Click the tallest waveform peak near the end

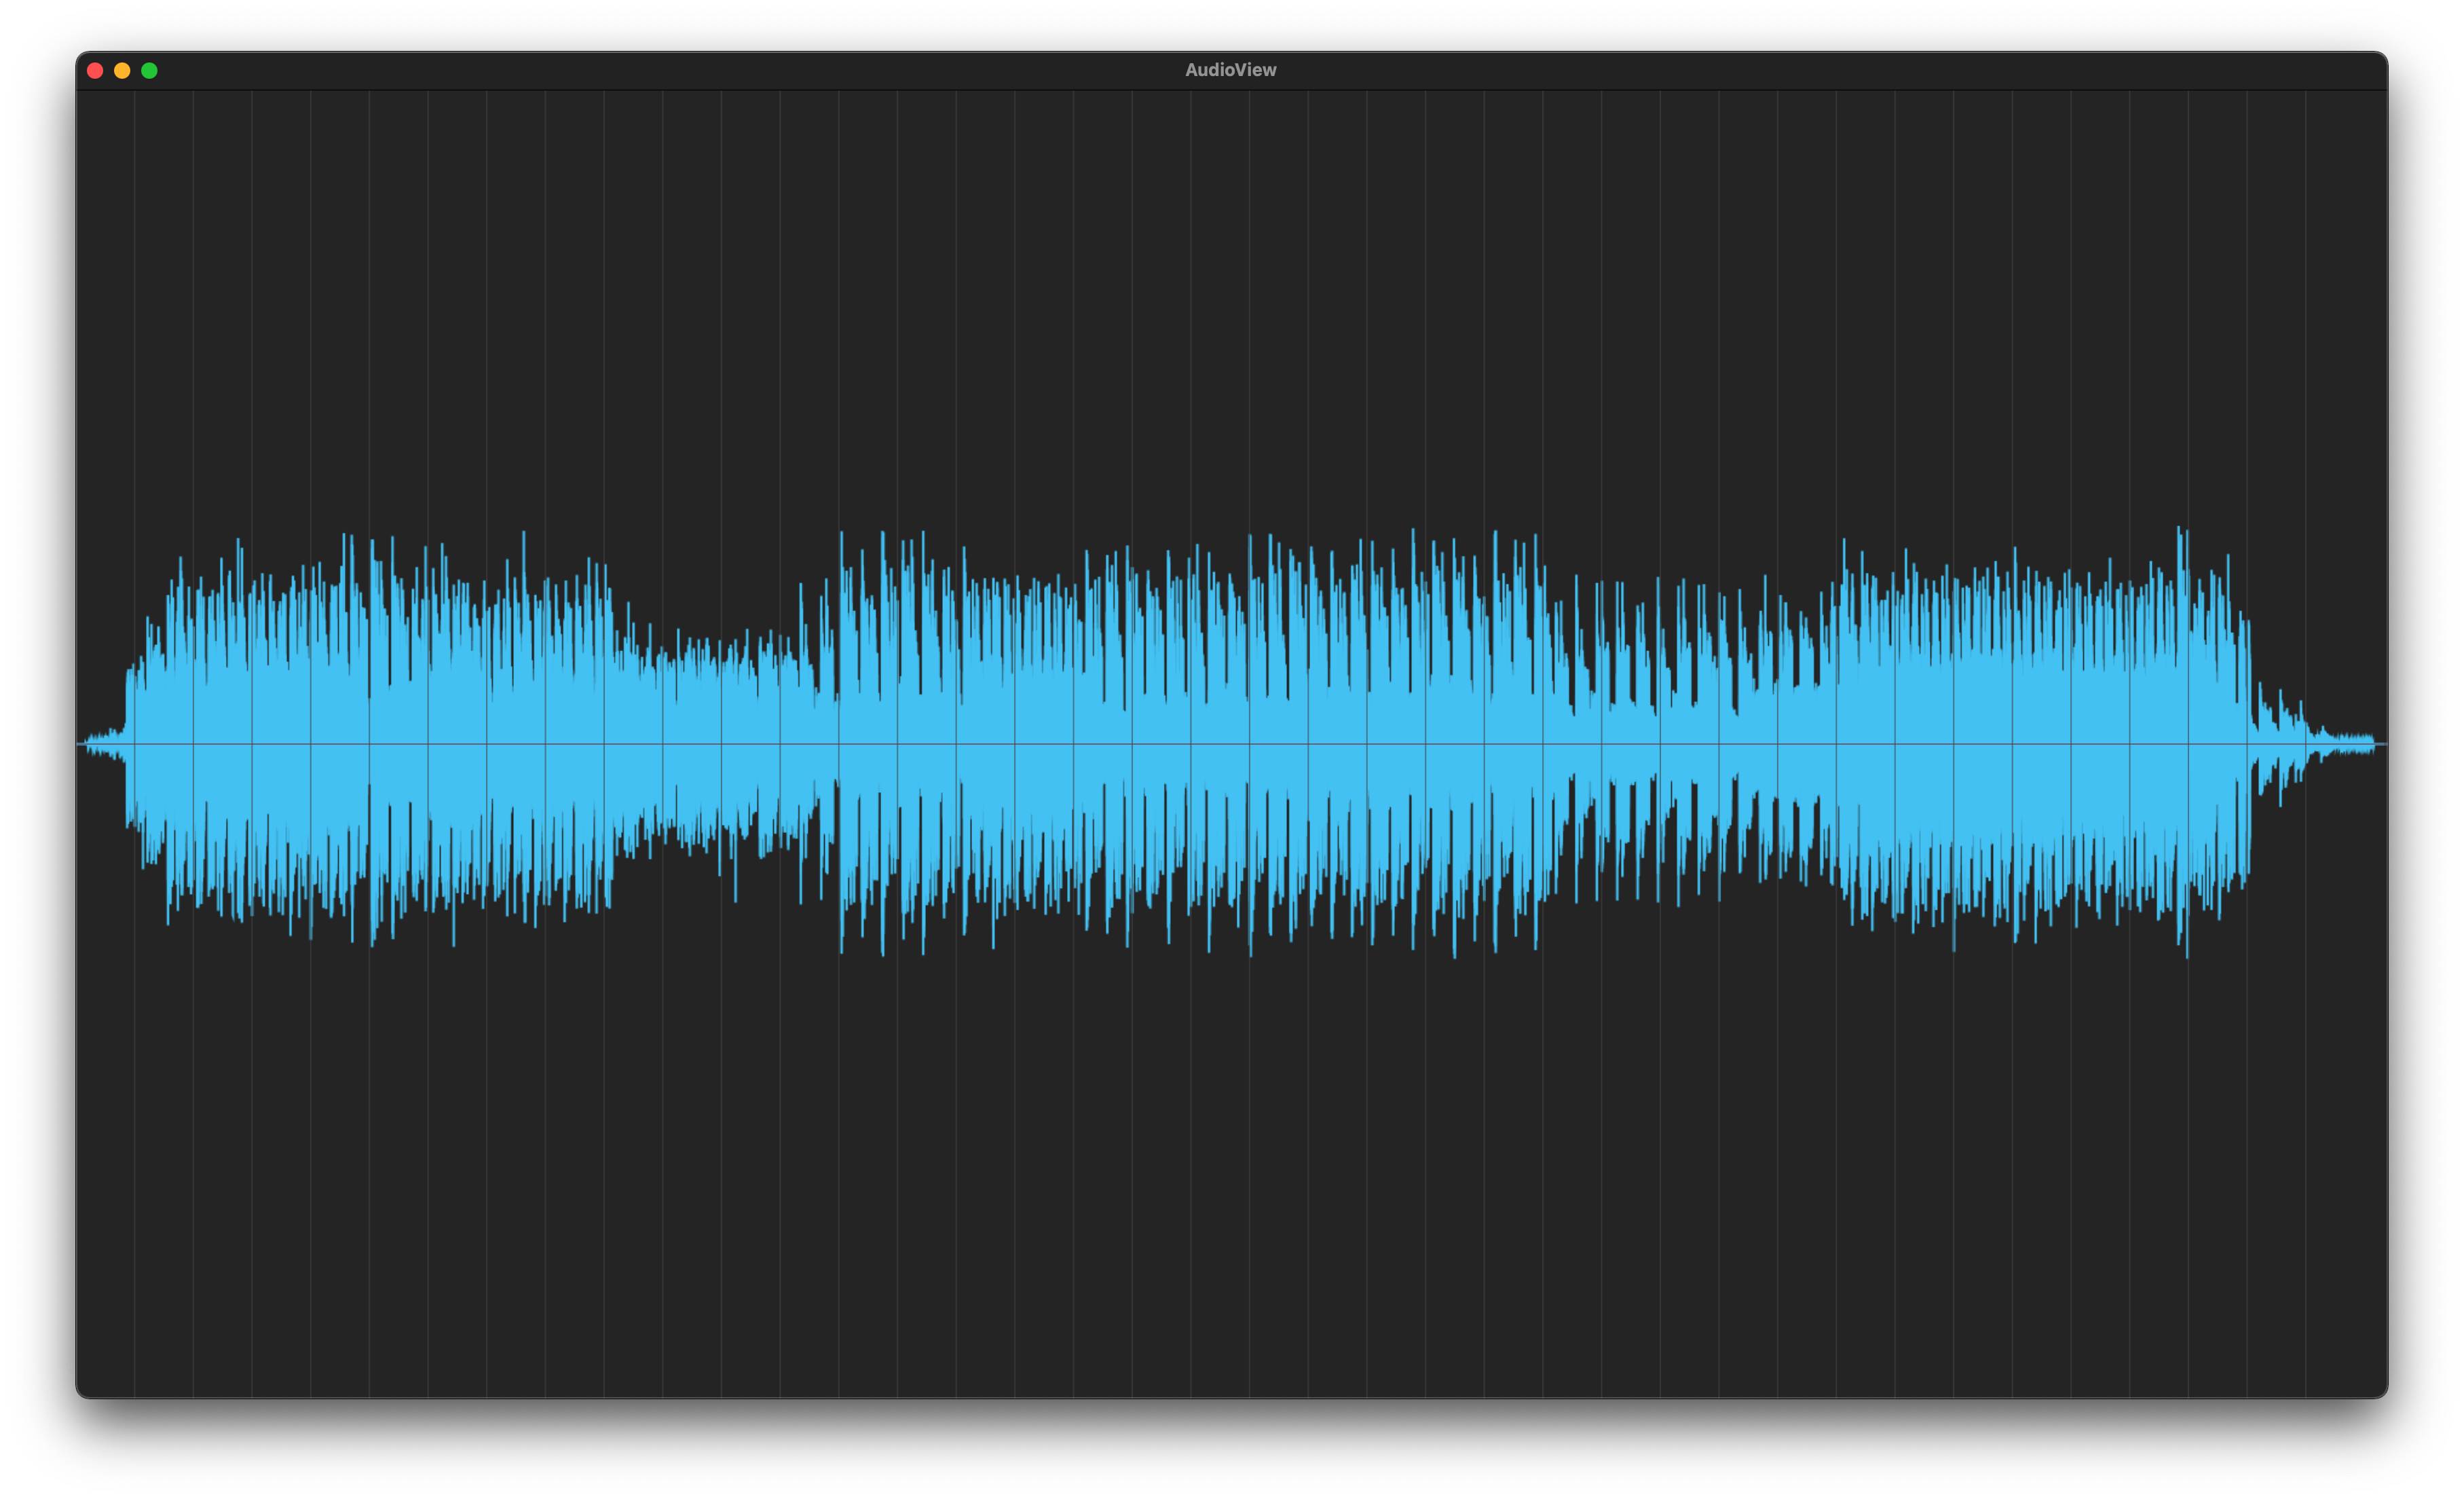(2179, 532)
